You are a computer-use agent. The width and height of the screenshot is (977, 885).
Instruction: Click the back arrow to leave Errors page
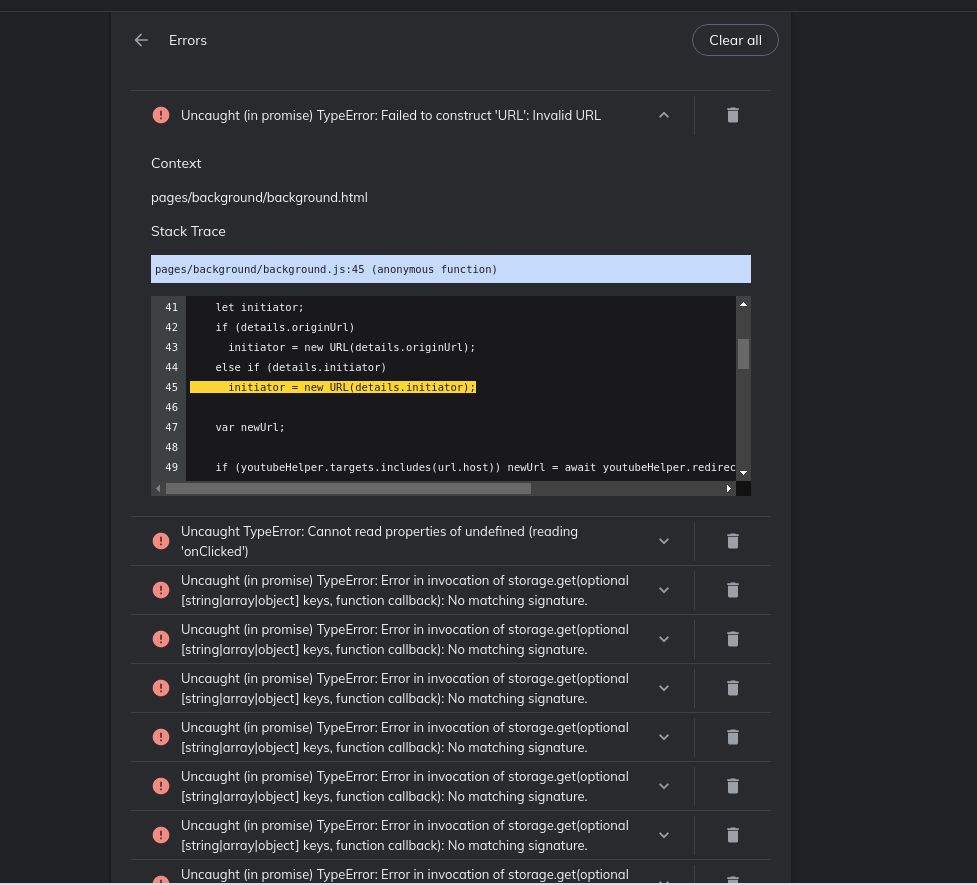[x=141, y=40]
